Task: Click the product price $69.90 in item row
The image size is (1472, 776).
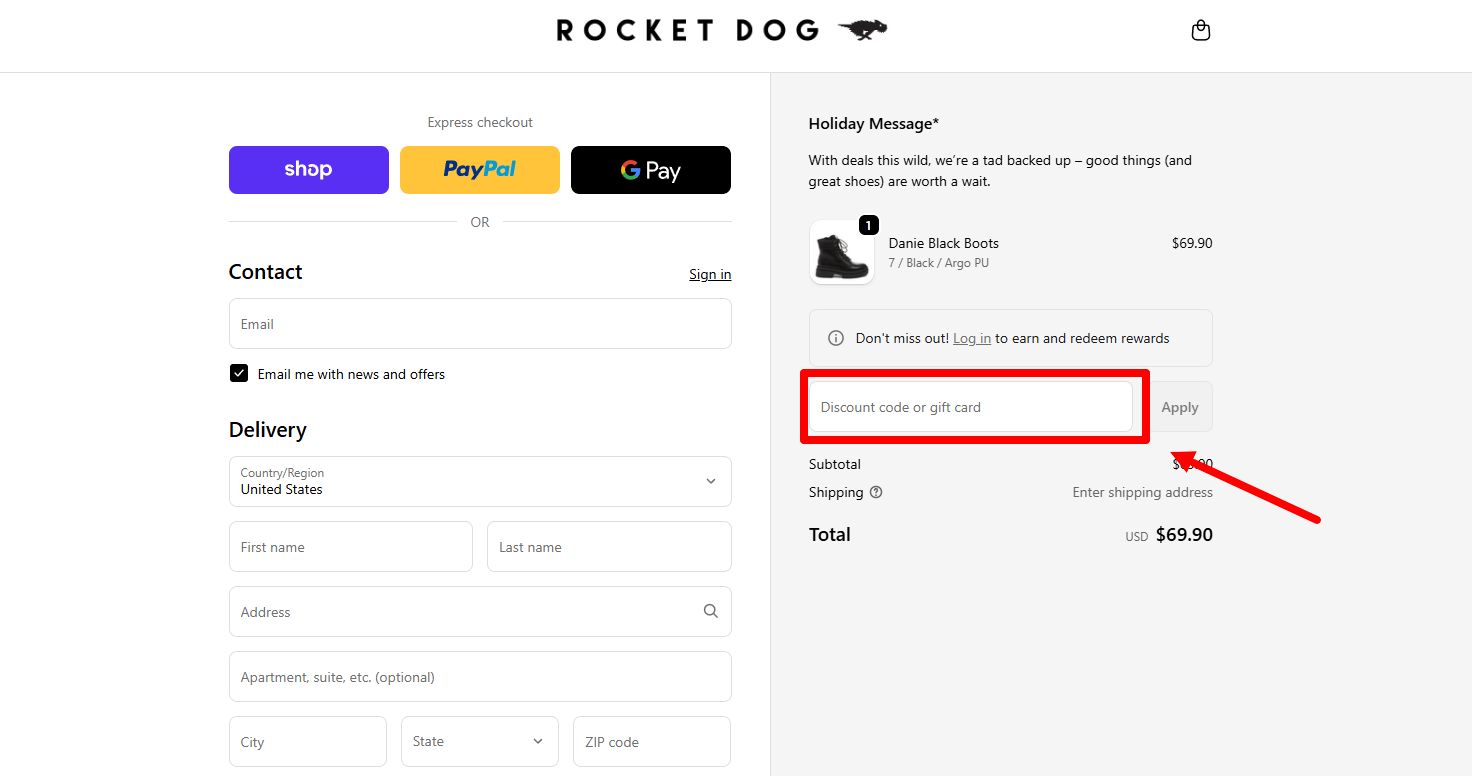Action: (x=1192, y=243)
